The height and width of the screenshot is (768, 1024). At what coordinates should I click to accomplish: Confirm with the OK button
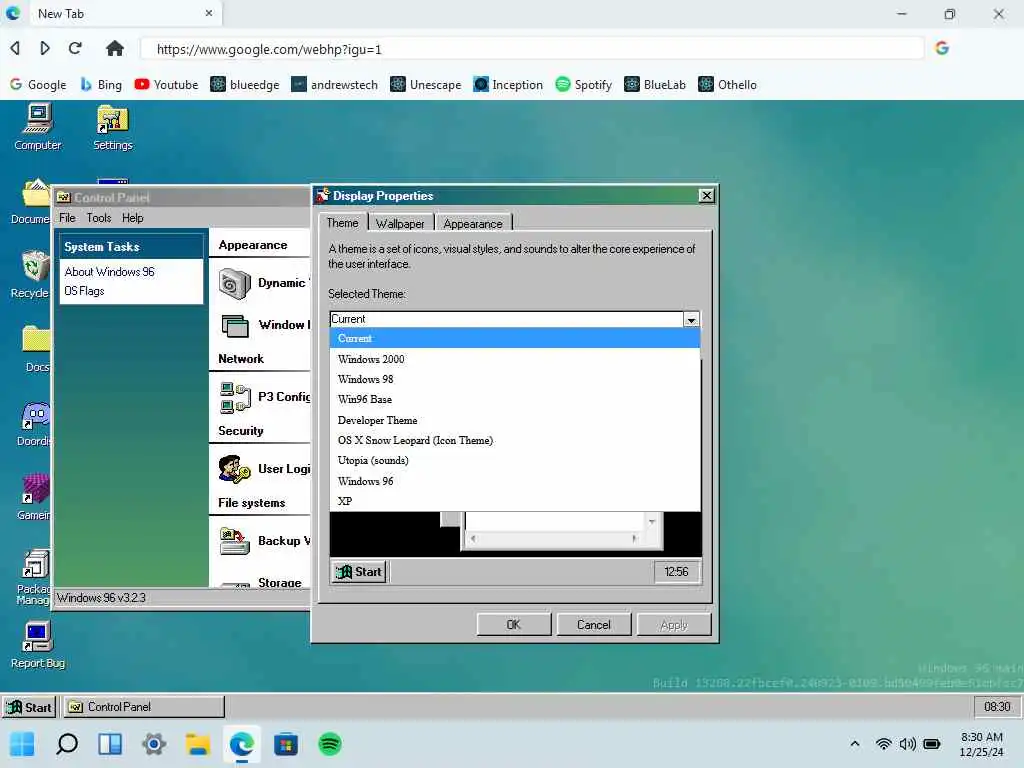[514, 625]
